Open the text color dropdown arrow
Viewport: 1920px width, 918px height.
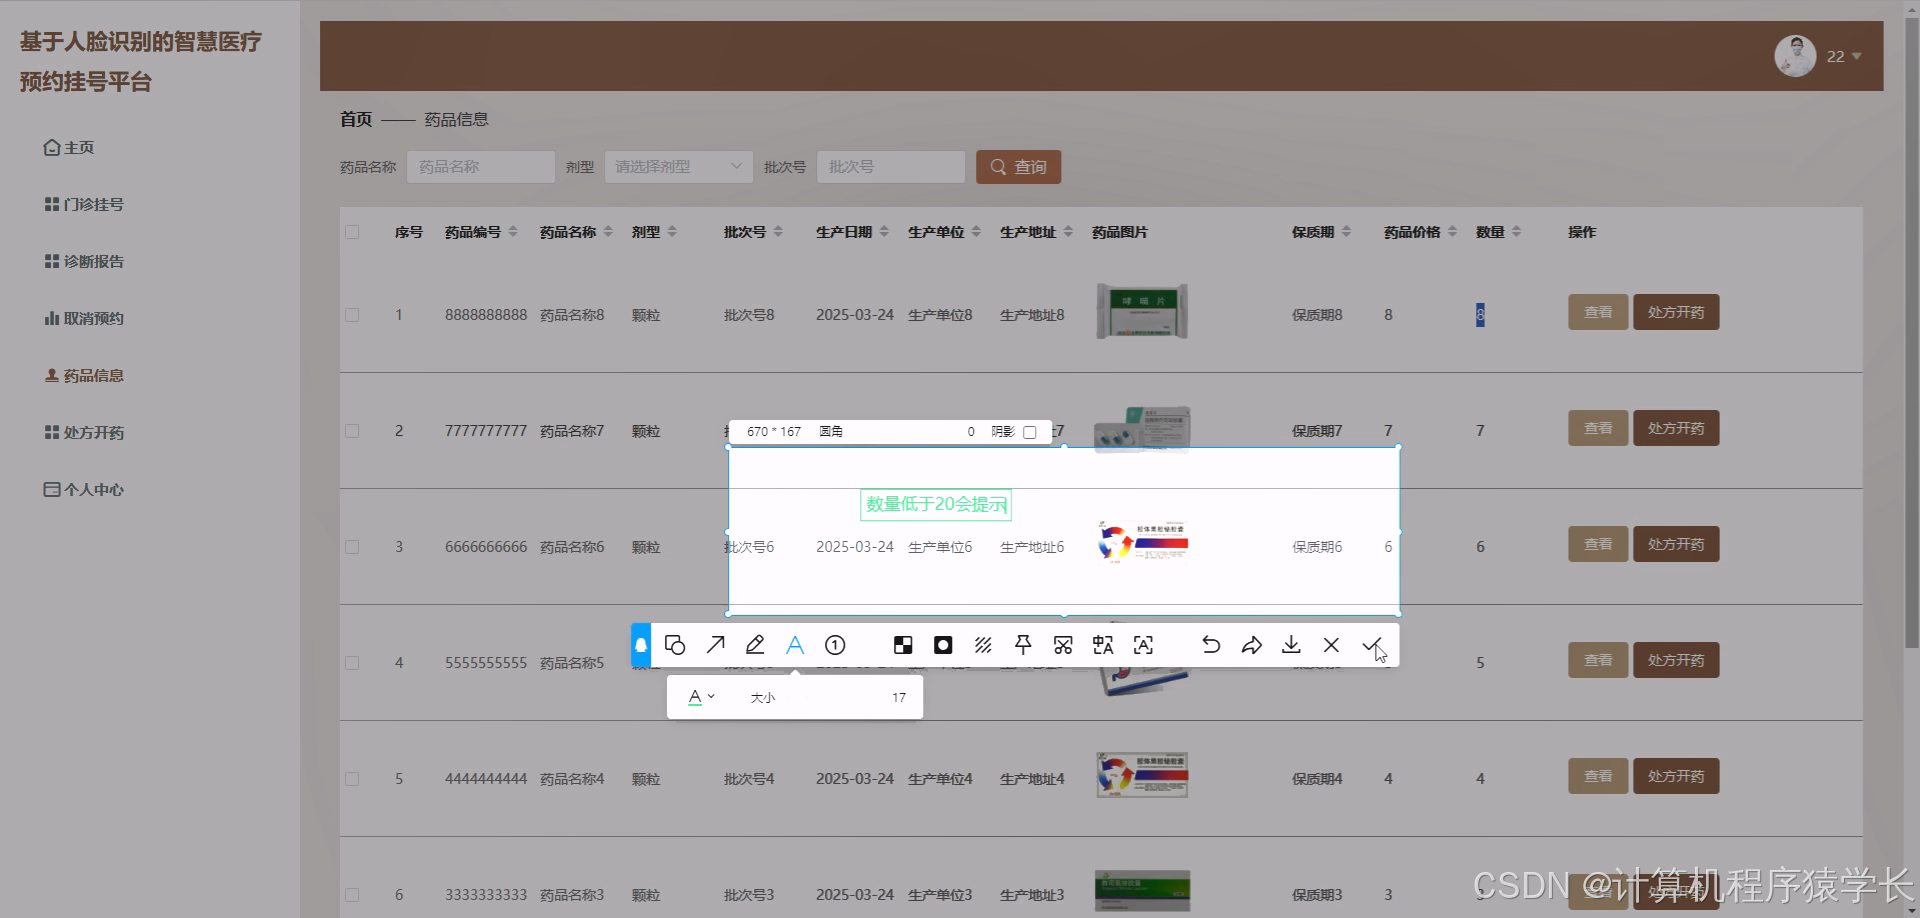coord(711,696)
